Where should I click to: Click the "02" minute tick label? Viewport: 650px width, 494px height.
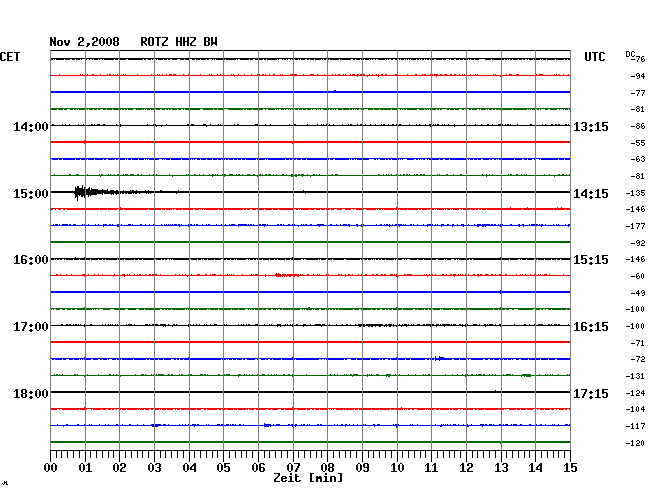(x=119, y=468)
